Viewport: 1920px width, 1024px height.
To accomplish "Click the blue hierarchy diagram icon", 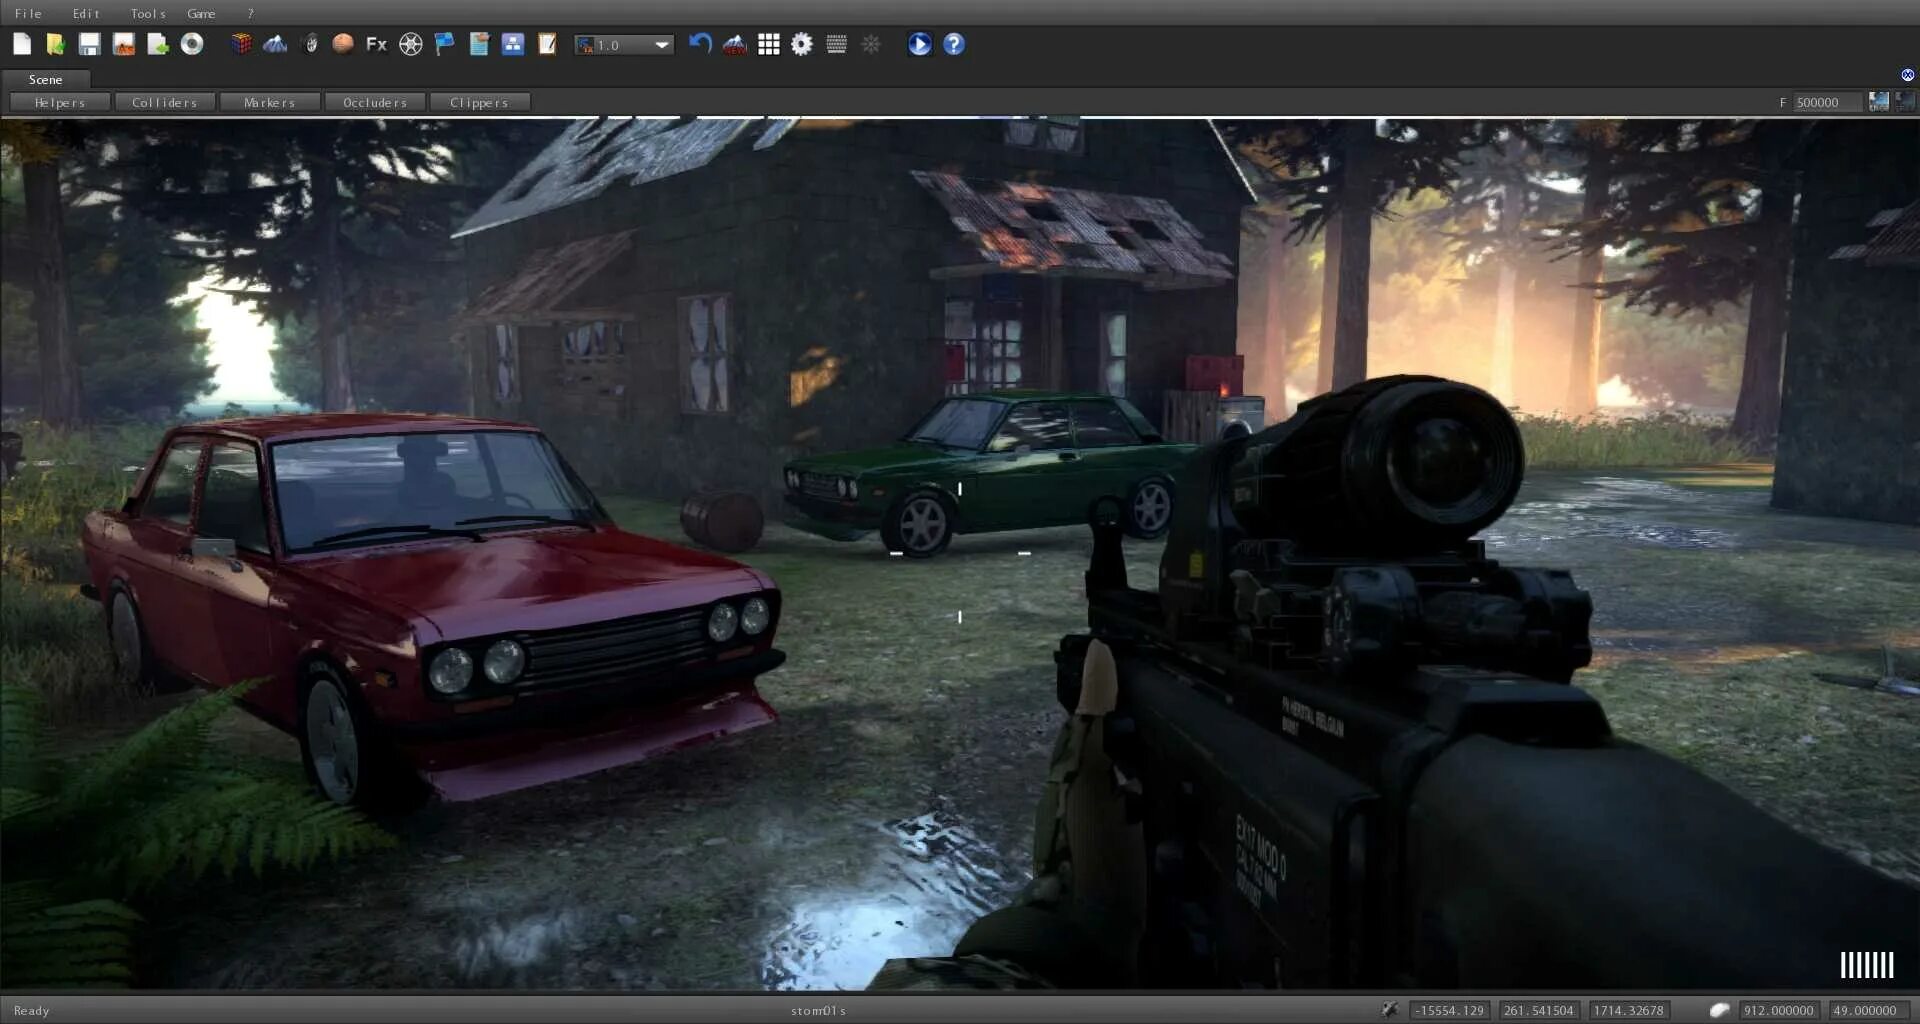I will click(x=513, y=44).
